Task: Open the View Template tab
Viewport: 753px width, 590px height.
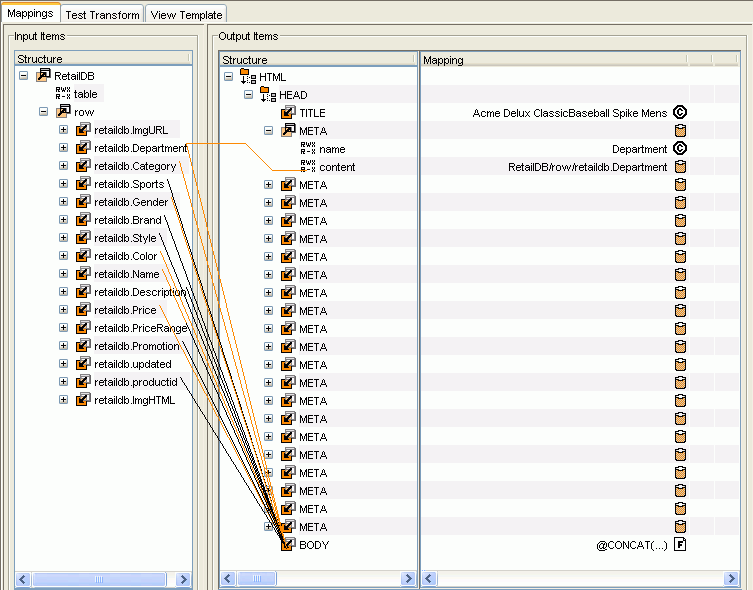Action: 187,15
